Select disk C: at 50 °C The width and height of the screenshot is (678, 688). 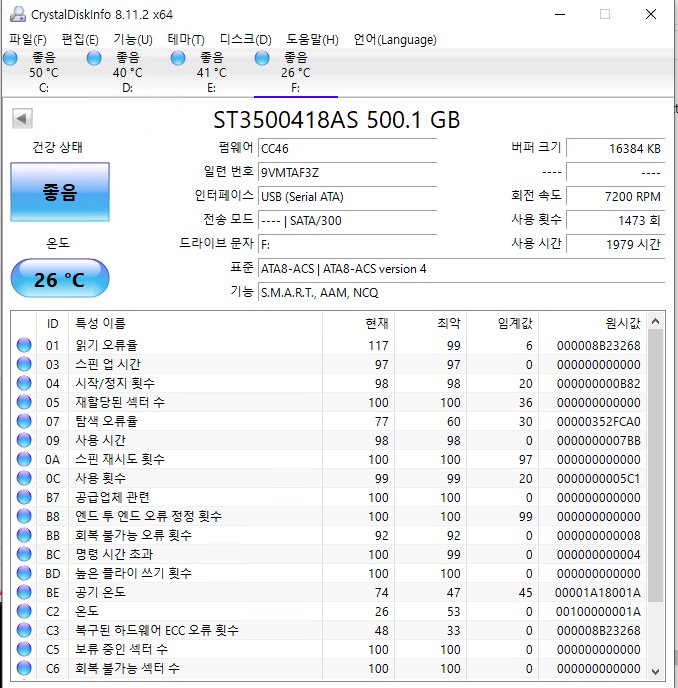[43, 72]
